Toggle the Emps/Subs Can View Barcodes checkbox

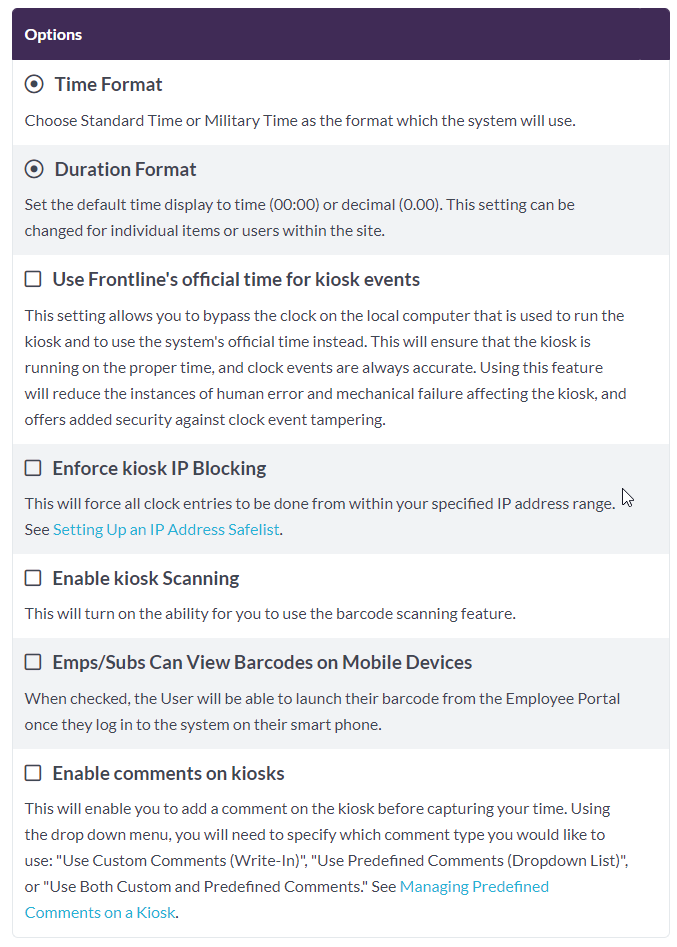33,662
